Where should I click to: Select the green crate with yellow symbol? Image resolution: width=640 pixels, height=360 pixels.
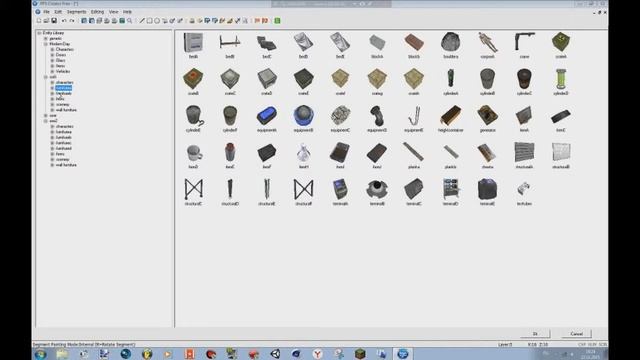[x=561, y=42]
